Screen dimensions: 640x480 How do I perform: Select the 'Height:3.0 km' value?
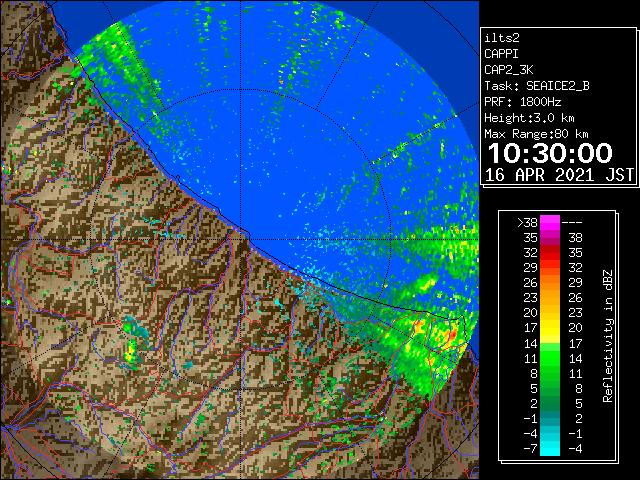coord(529,118)
